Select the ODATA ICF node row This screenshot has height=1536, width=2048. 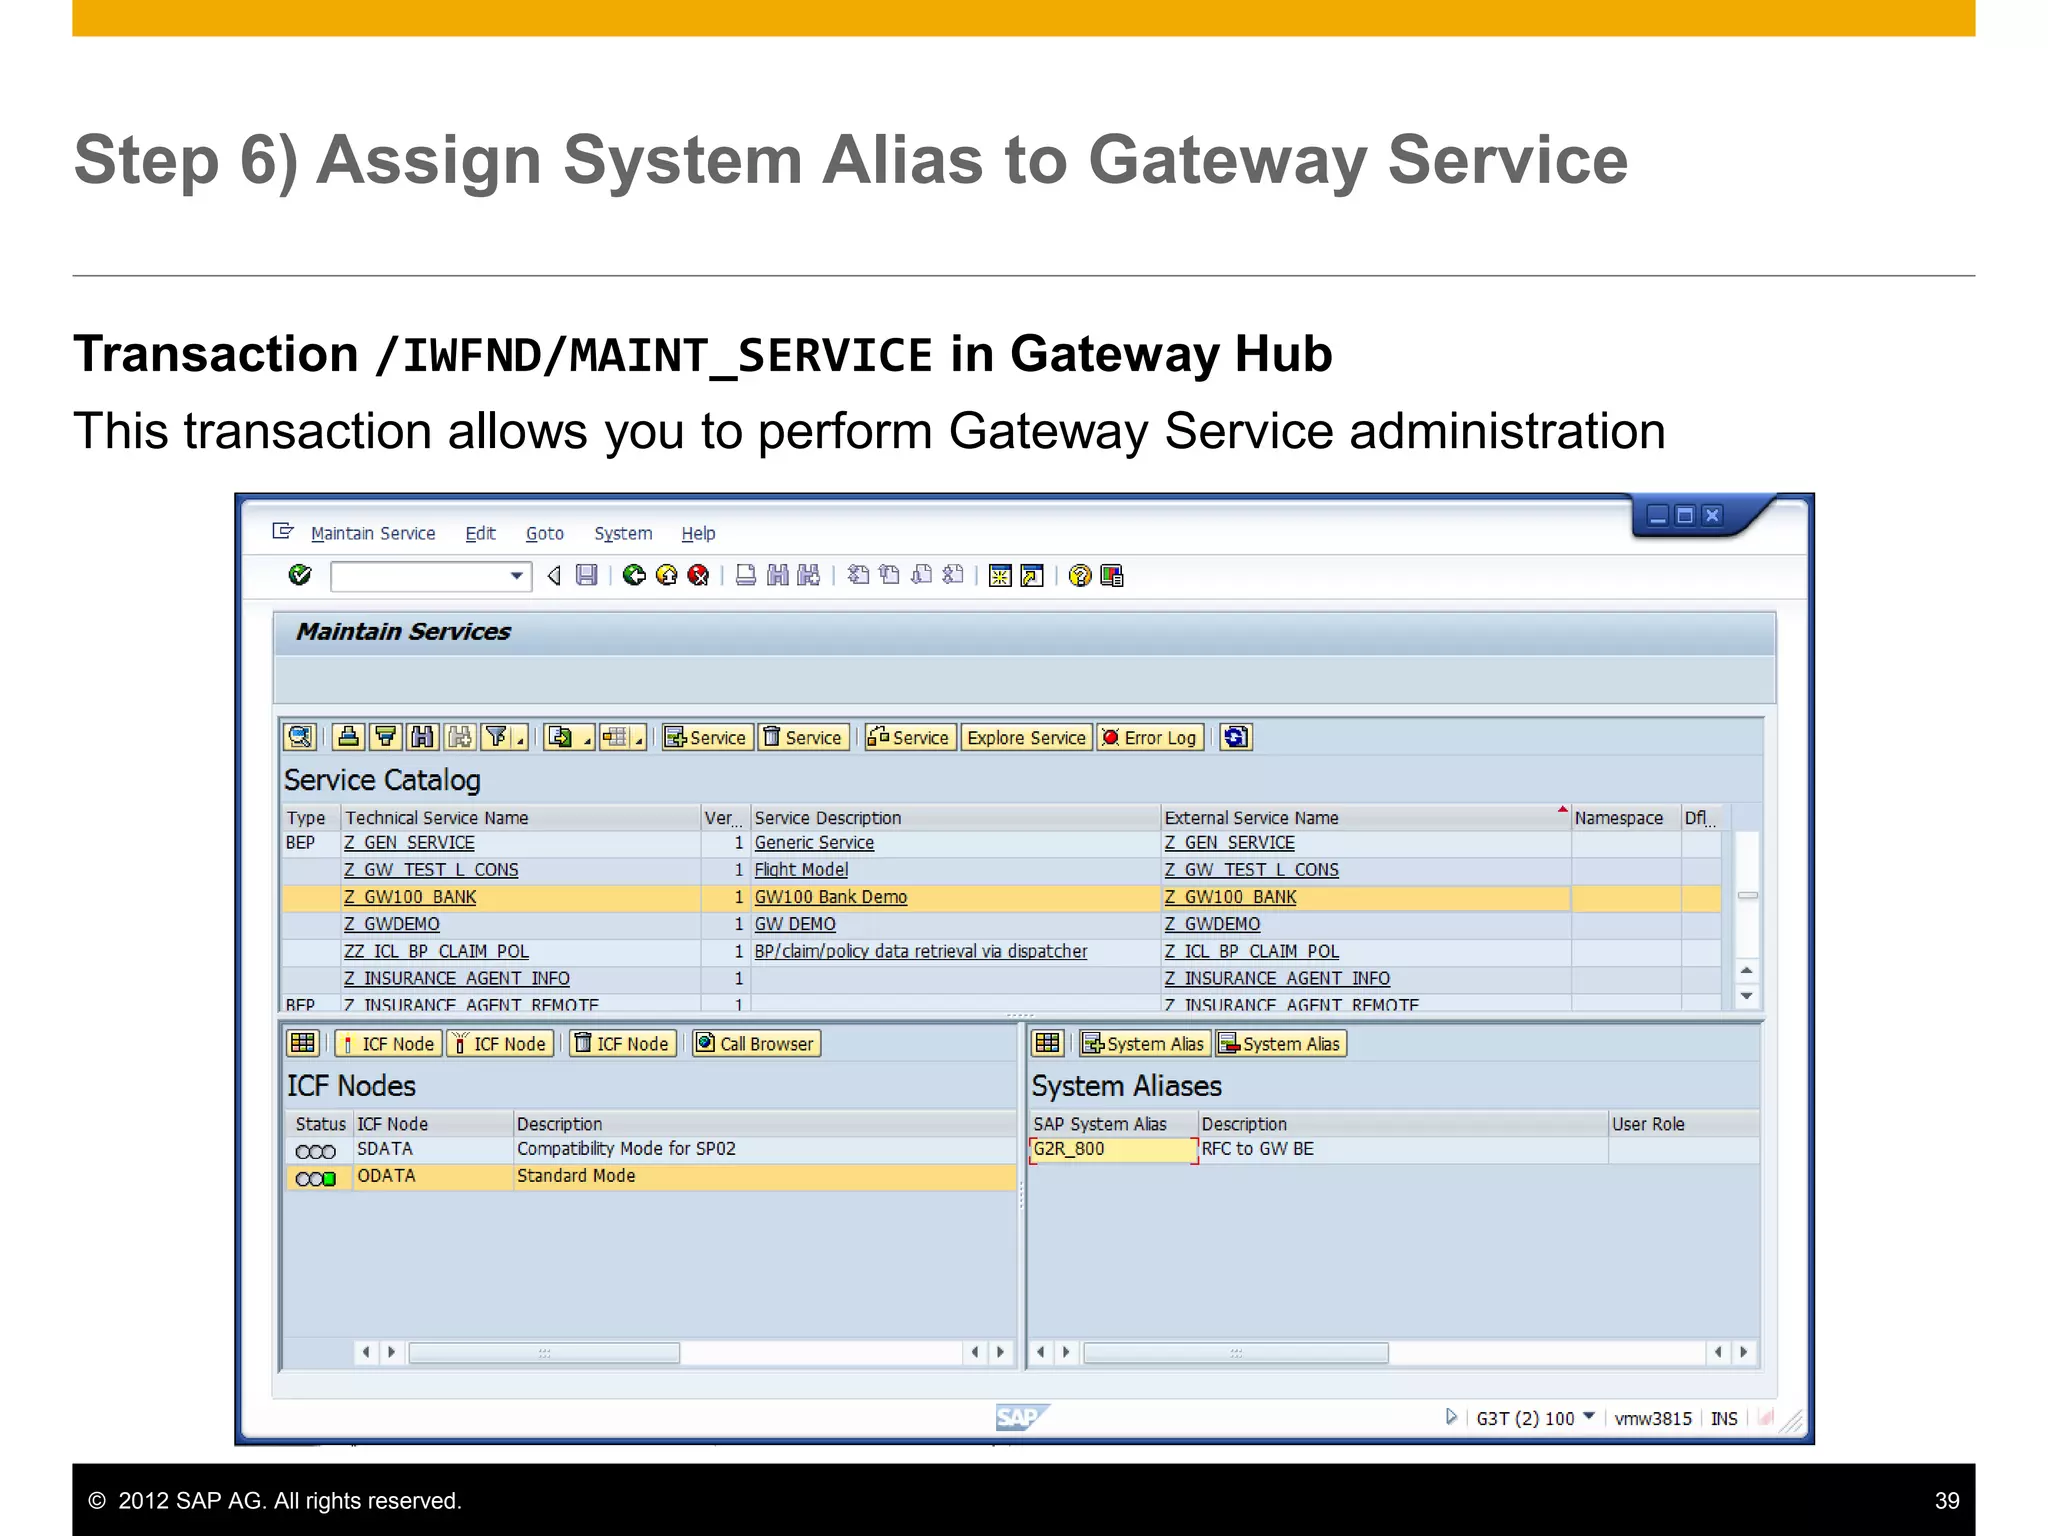coord(650,1177)
